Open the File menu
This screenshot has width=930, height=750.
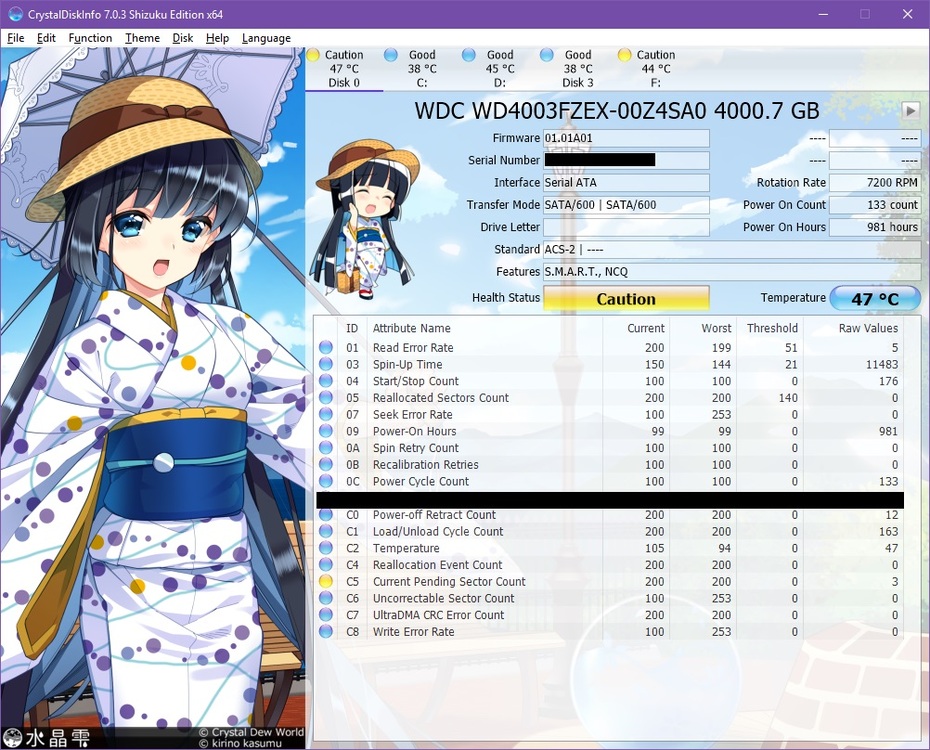(15, 38)
